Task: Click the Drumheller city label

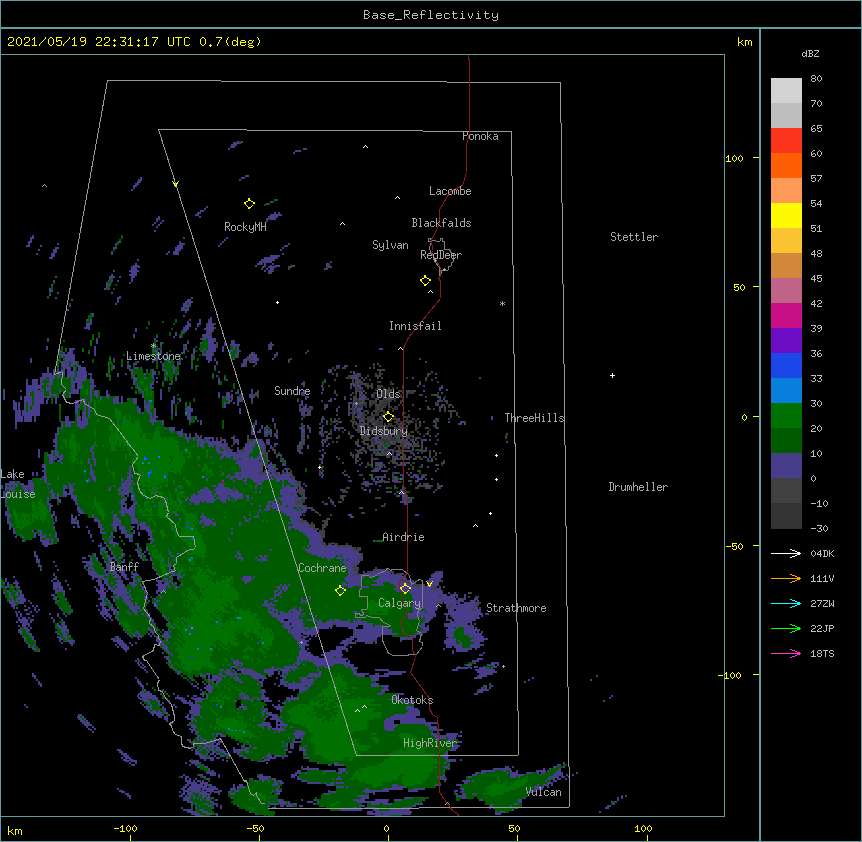Action: (x=638, y=487)
